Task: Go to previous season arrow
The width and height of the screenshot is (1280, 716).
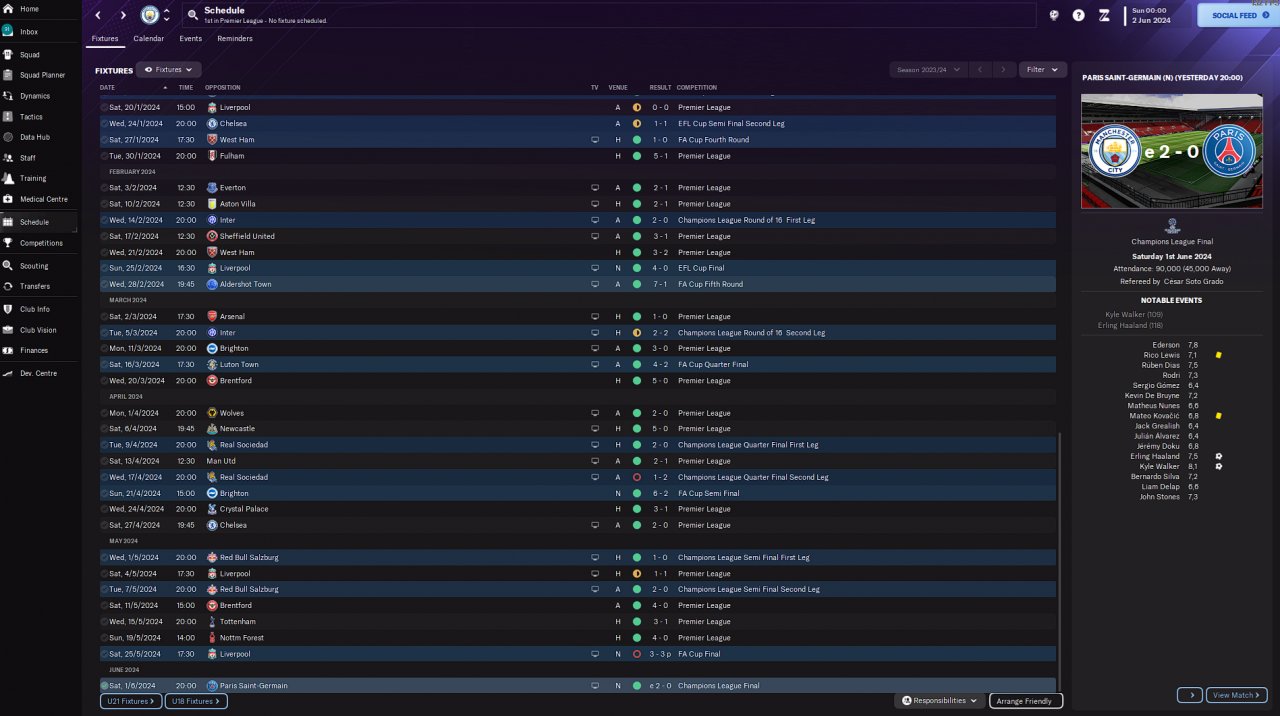Action: 980,70
